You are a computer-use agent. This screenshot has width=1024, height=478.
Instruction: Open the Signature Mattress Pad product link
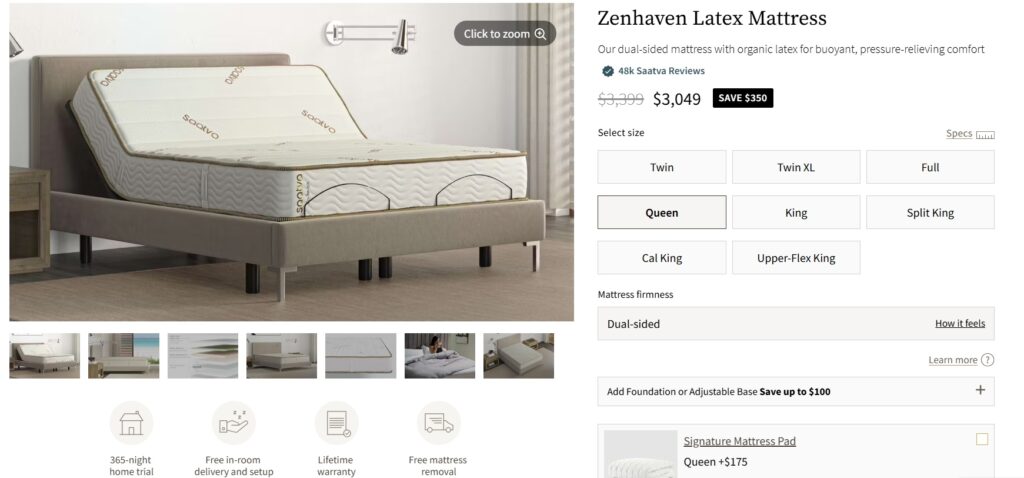740,441
